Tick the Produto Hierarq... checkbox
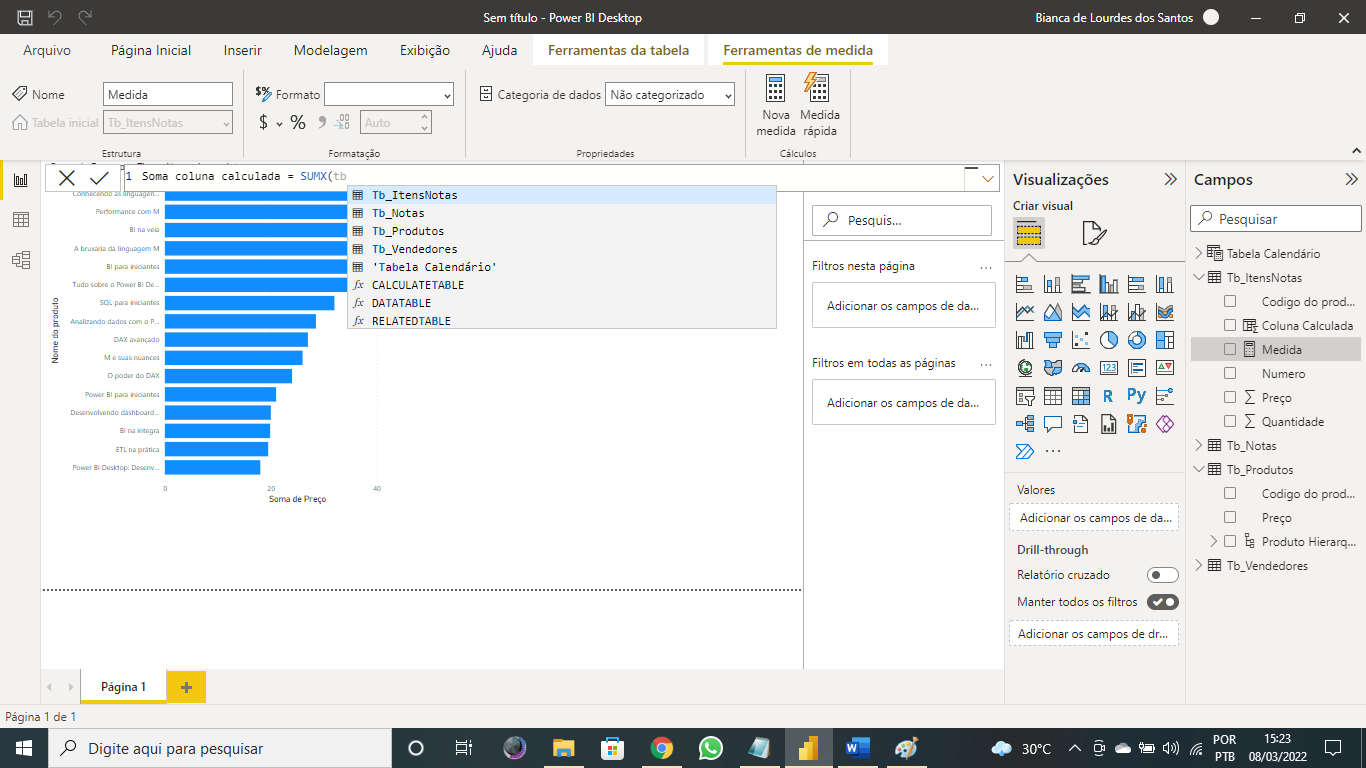The height and width of the screenshot is (768, 1366). (x=1230, y=541)
